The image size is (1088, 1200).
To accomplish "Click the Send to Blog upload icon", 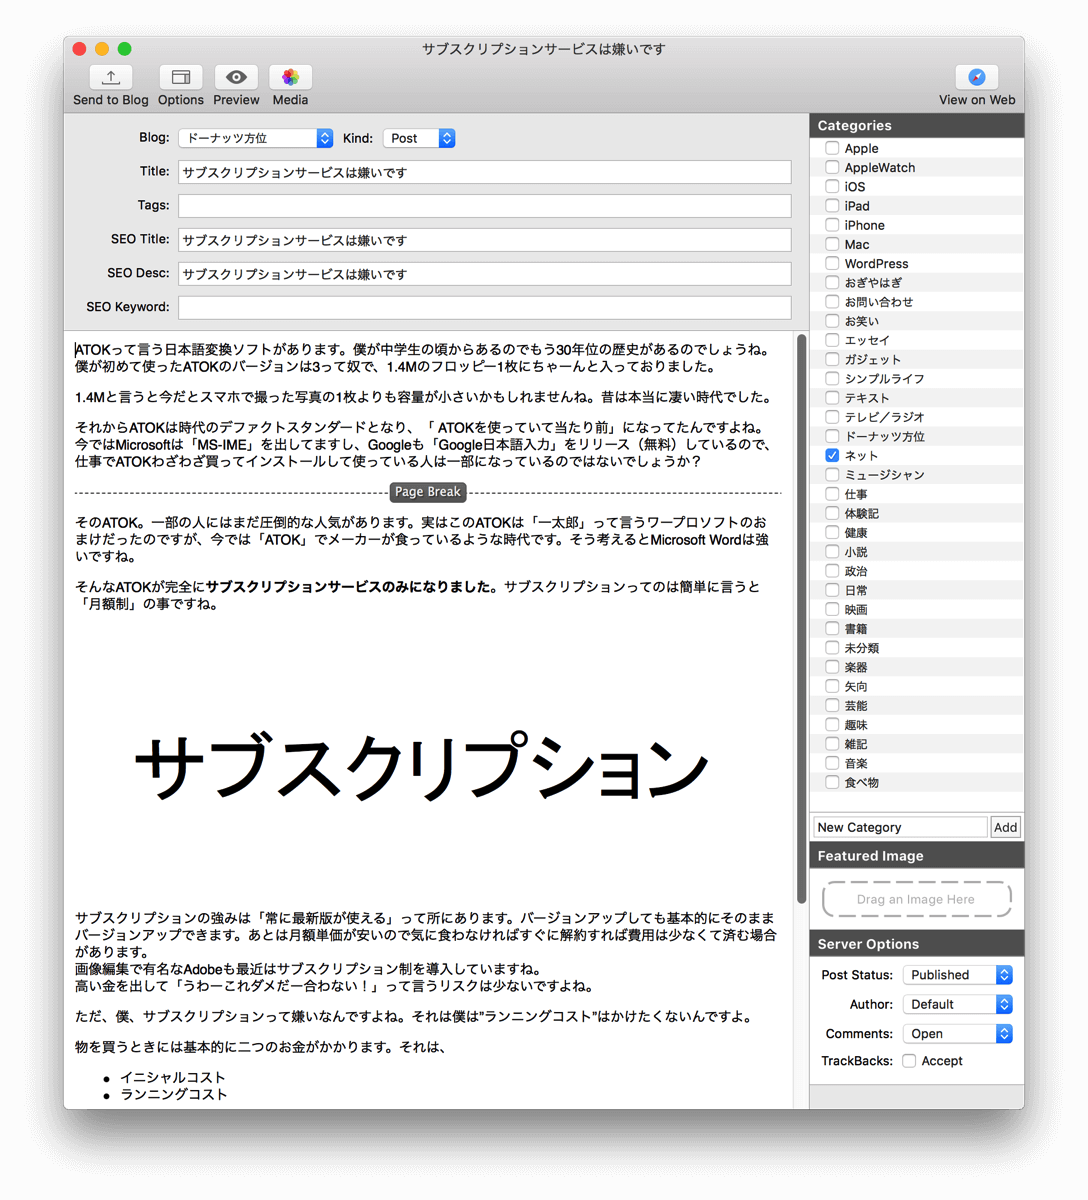I will point(111,77).
